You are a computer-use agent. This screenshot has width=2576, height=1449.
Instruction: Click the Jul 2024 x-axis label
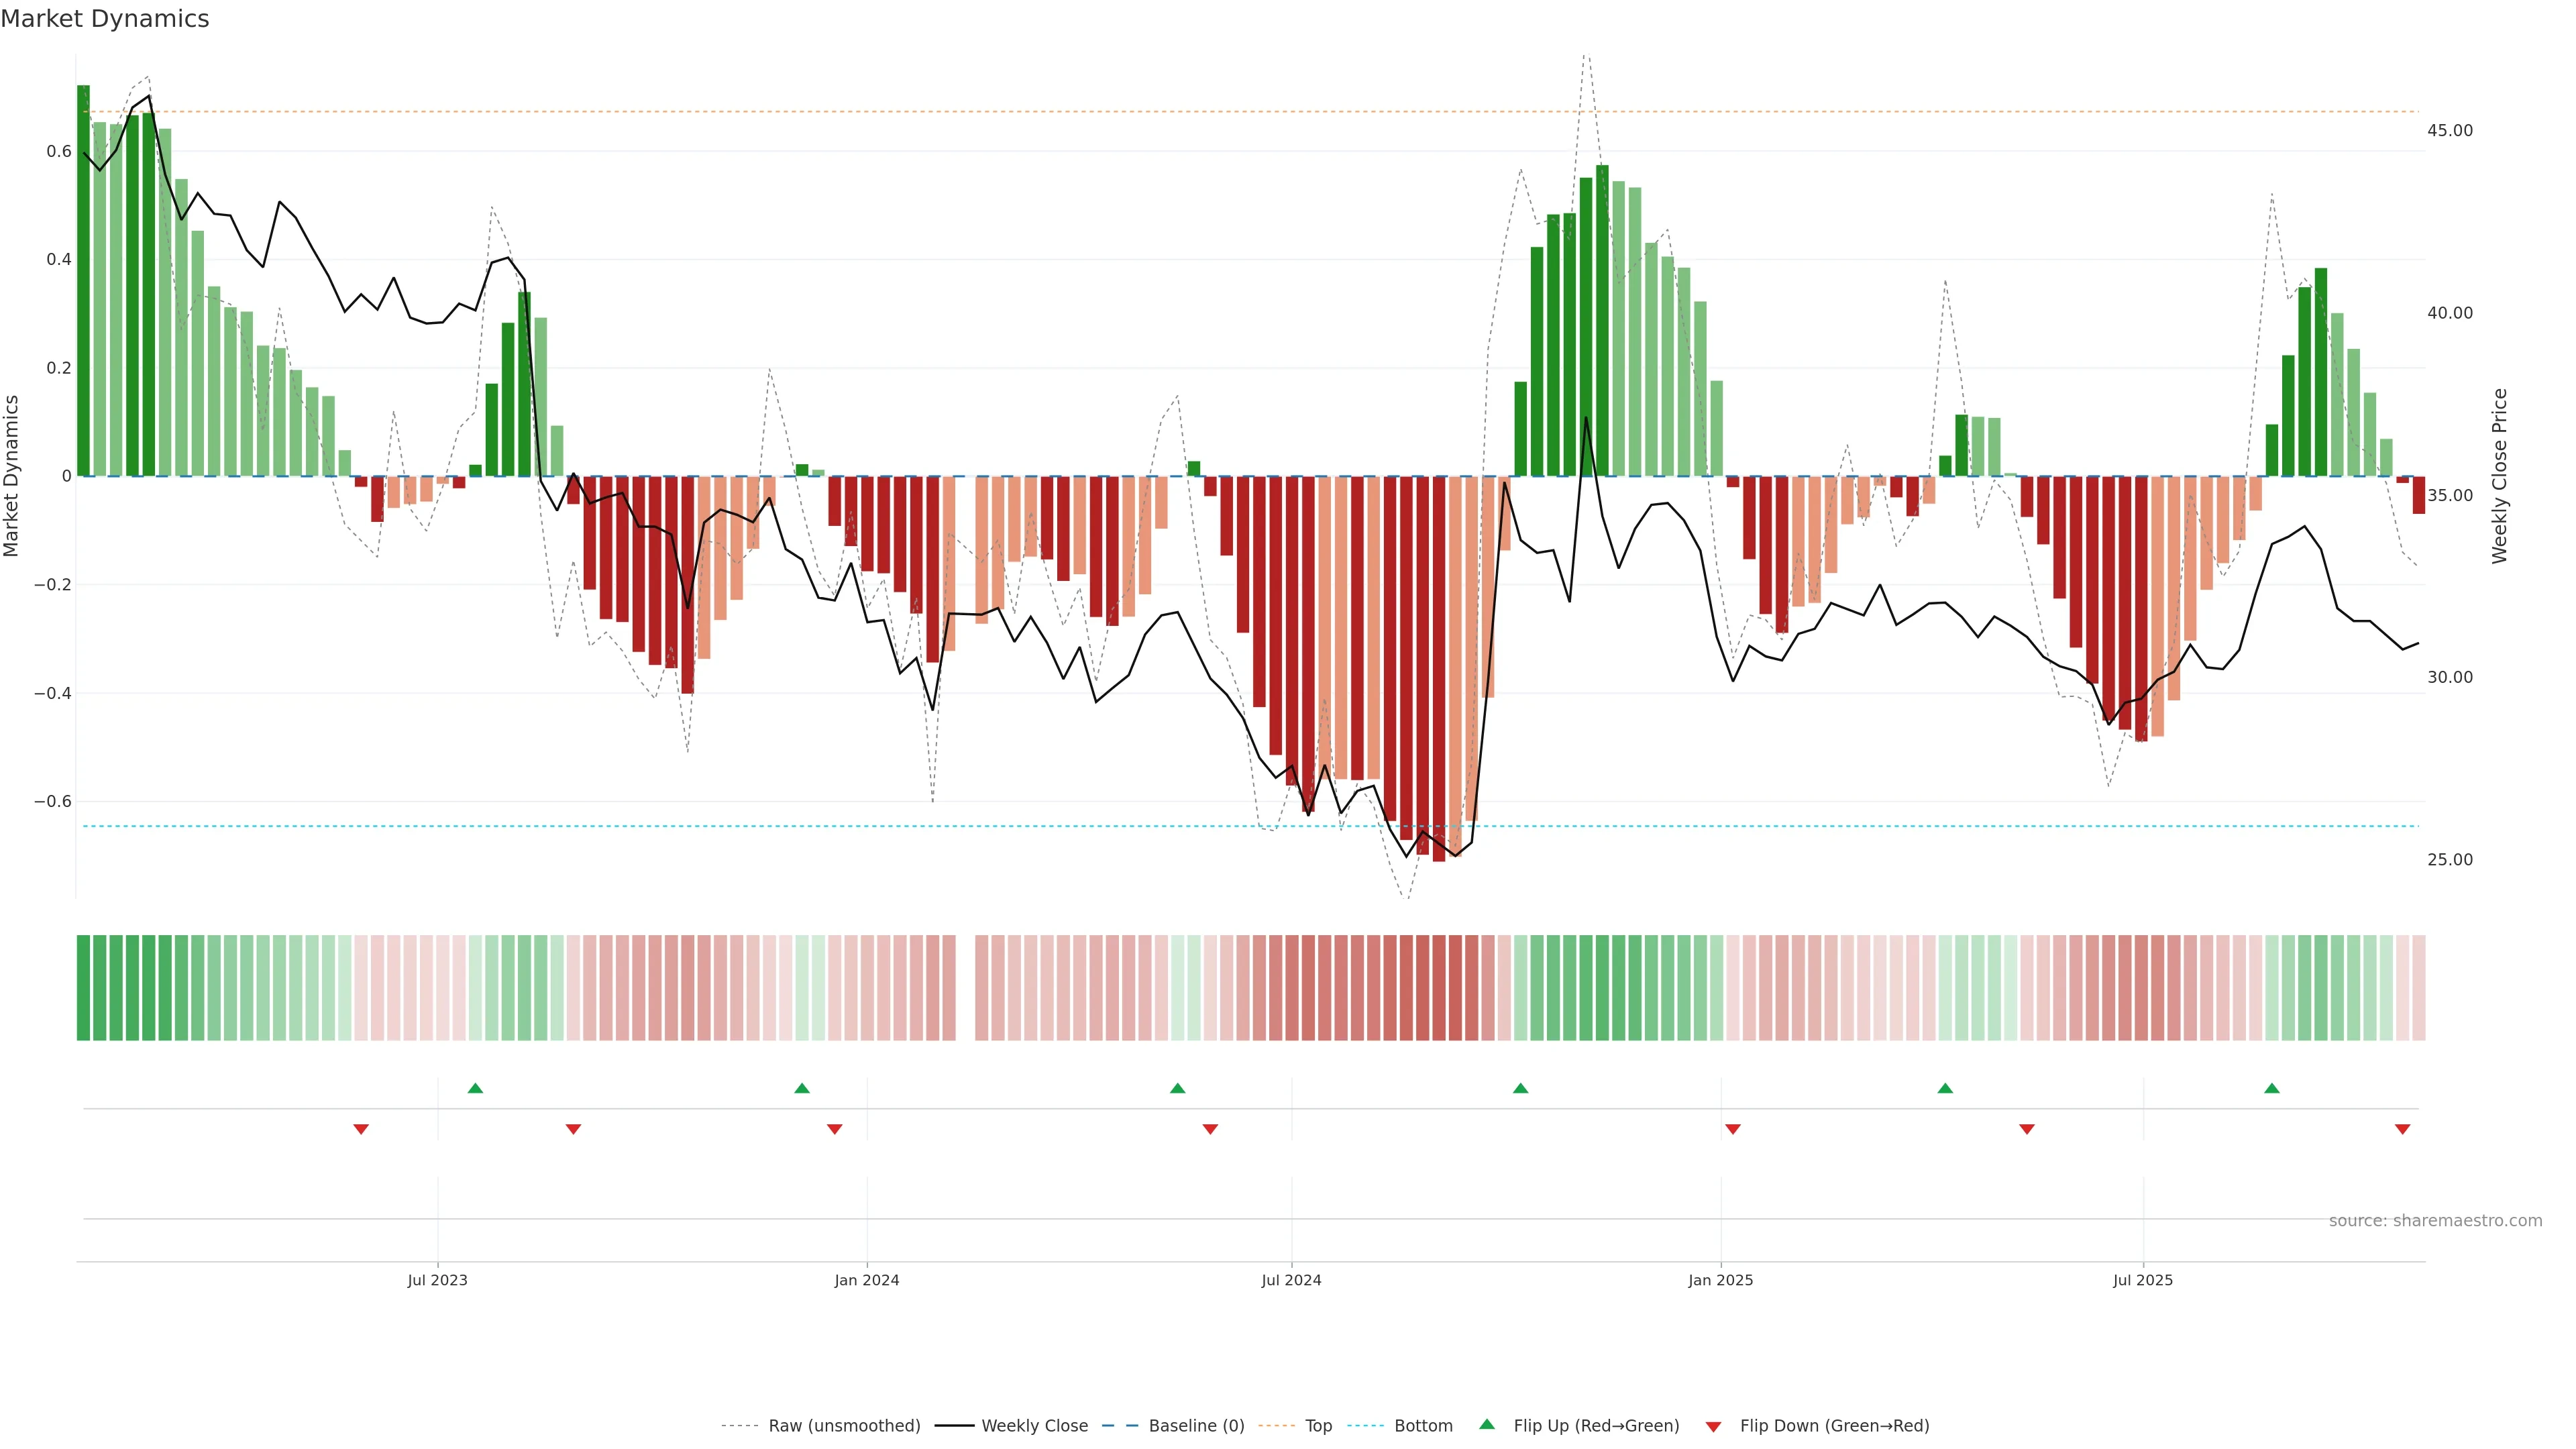tap(1290, 1280)
